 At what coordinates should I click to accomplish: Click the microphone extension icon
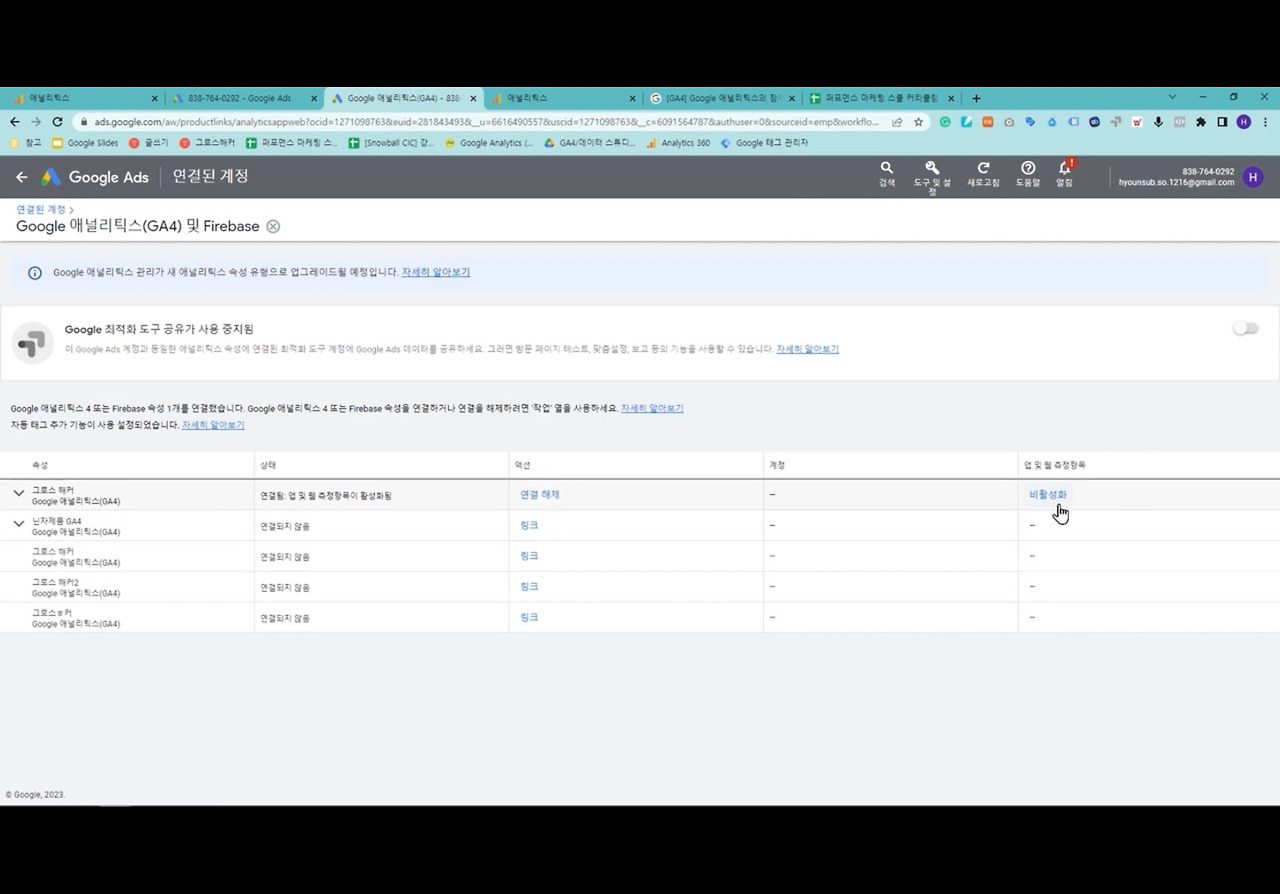click(x=1158, y=122)
